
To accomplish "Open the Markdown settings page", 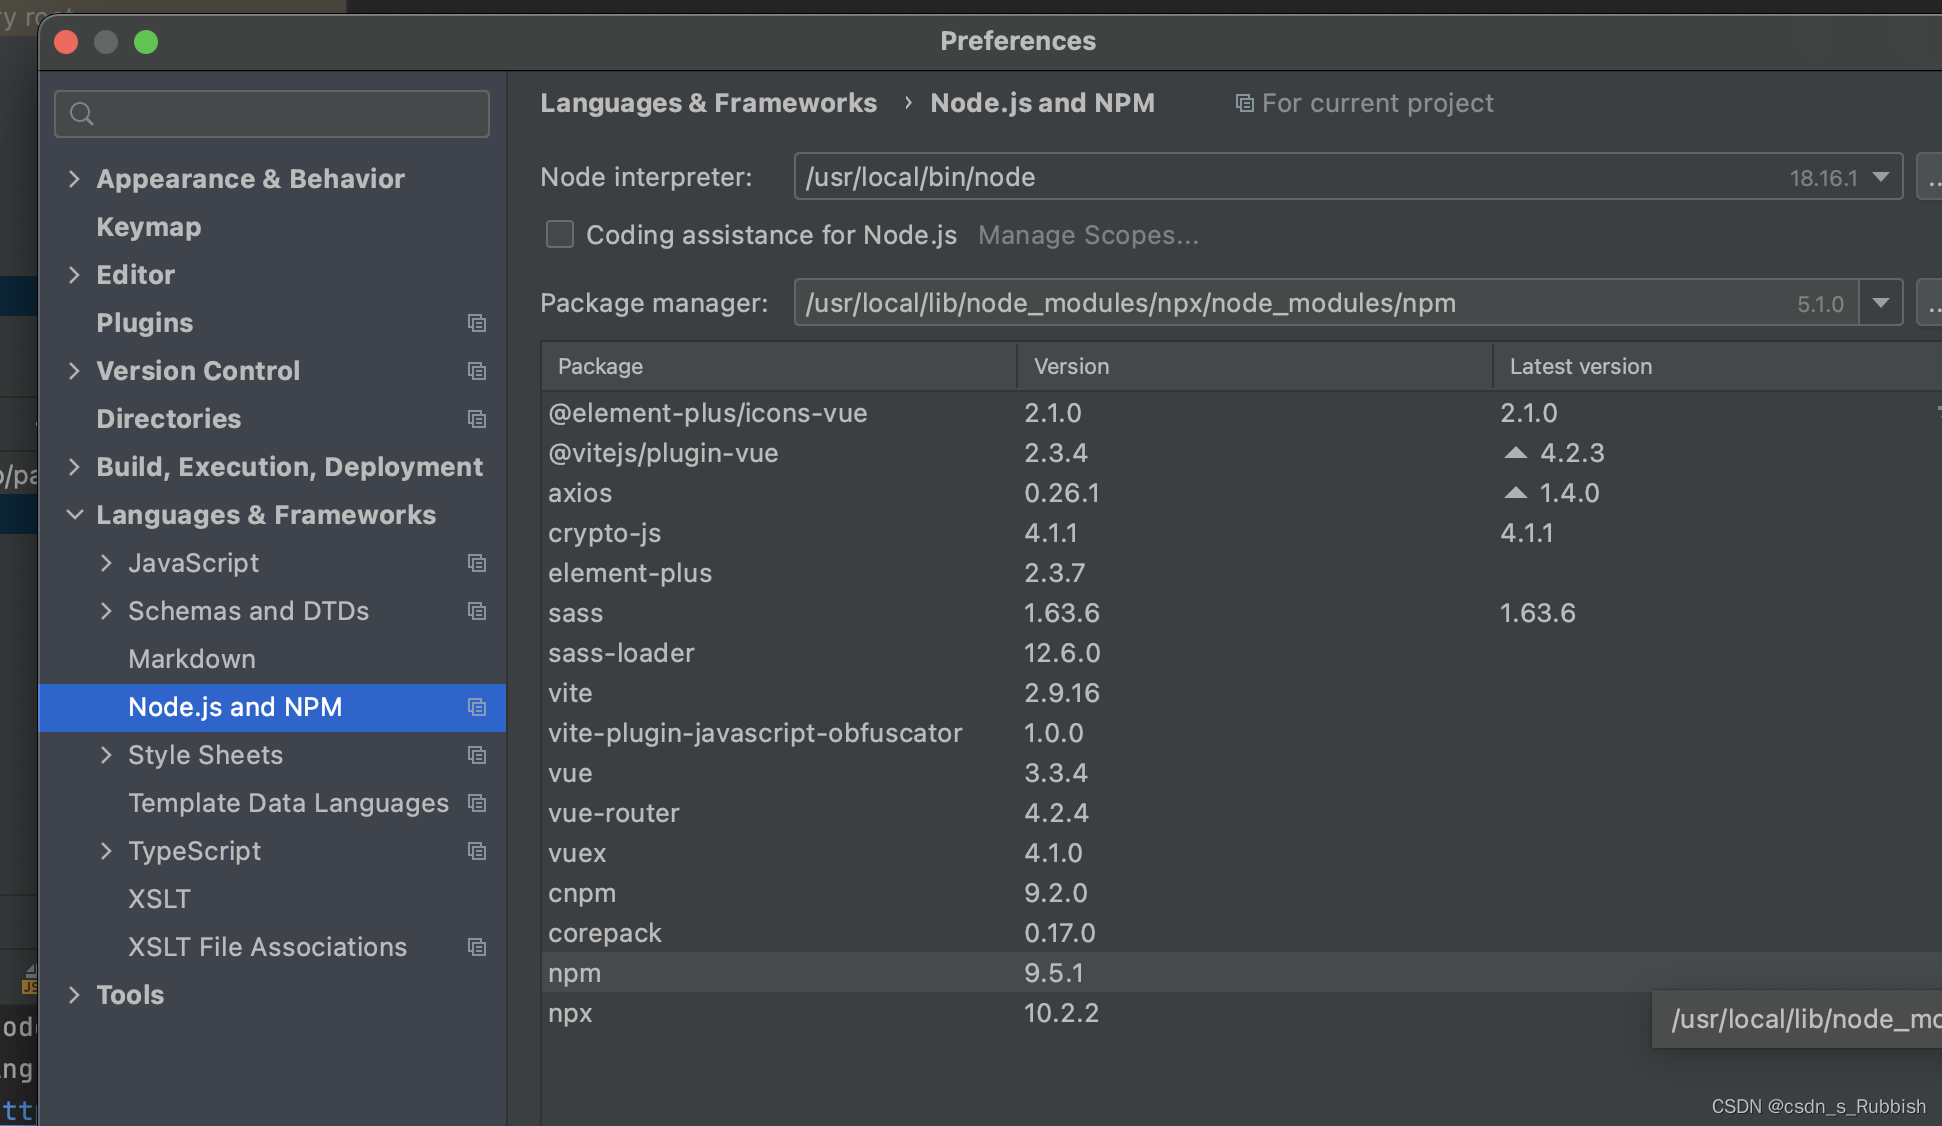I will coord(192,659).
